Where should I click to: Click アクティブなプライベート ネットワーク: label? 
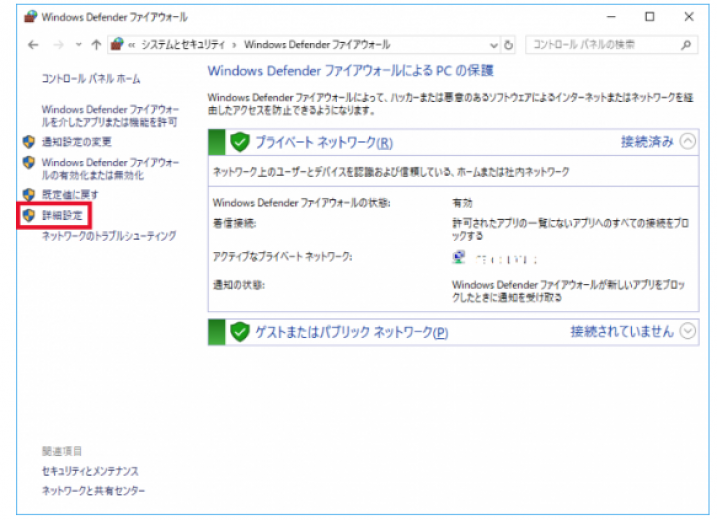(x=283, y=257)
